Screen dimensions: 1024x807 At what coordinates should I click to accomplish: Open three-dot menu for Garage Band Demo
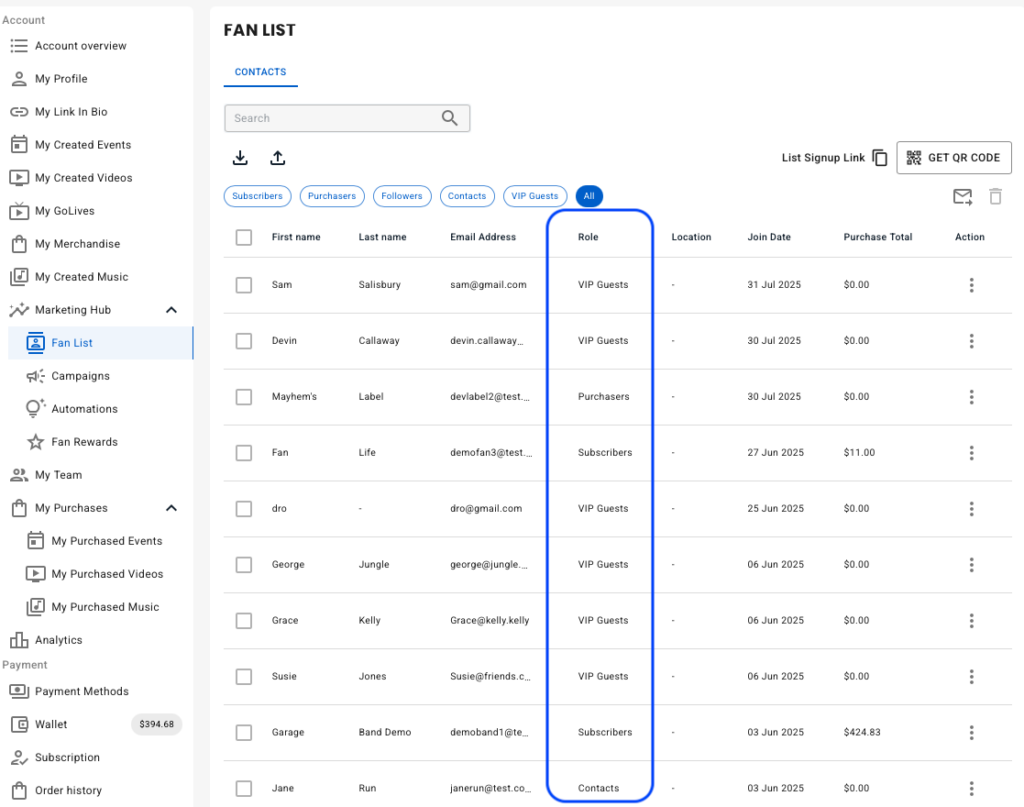tap(971, 733)
